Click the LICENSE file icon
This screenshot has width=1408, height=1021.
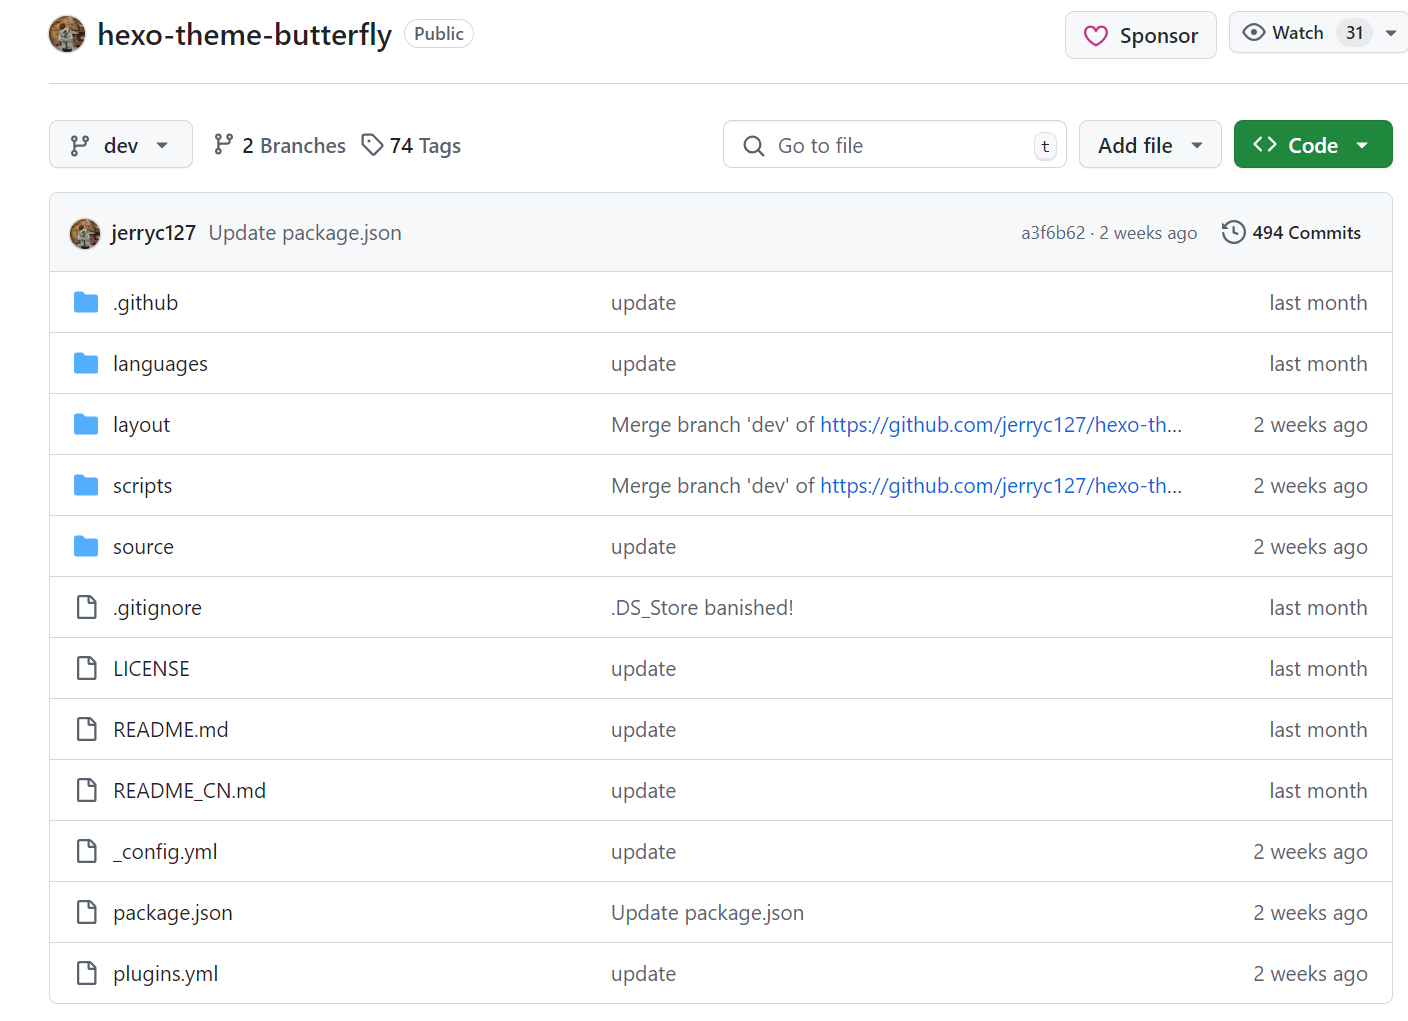tap(87, 668)
